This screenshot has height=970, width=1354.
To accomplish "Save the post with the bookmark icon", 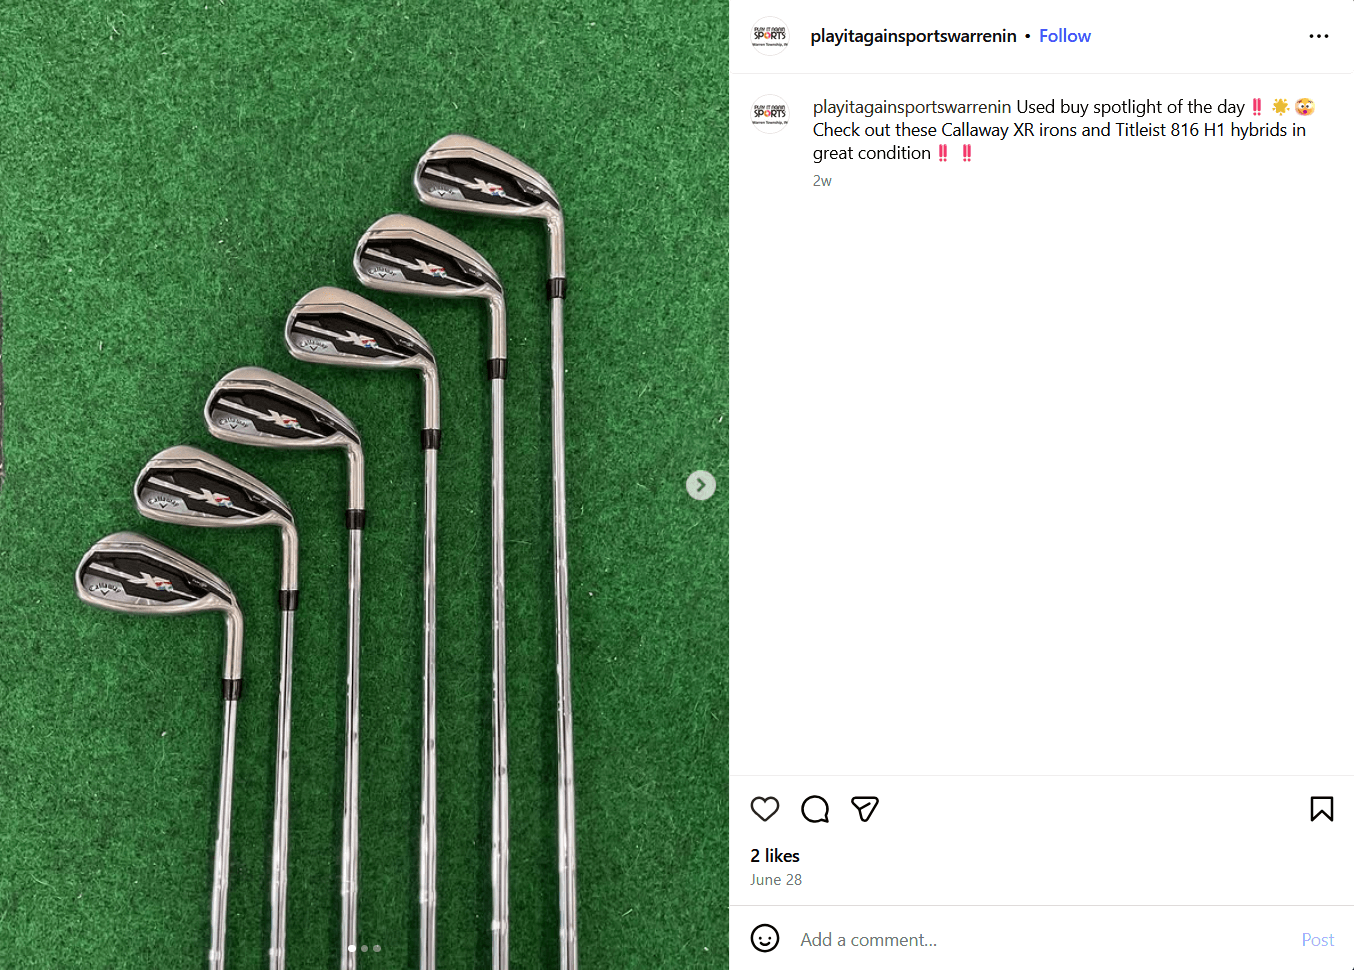I will tap(1321, 809).
